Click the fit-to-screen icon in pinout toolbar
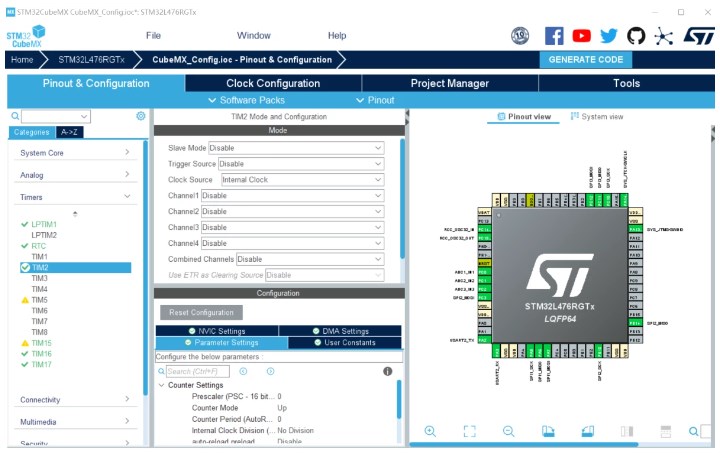This screenshot has height=453, width=720. point(469,431)
